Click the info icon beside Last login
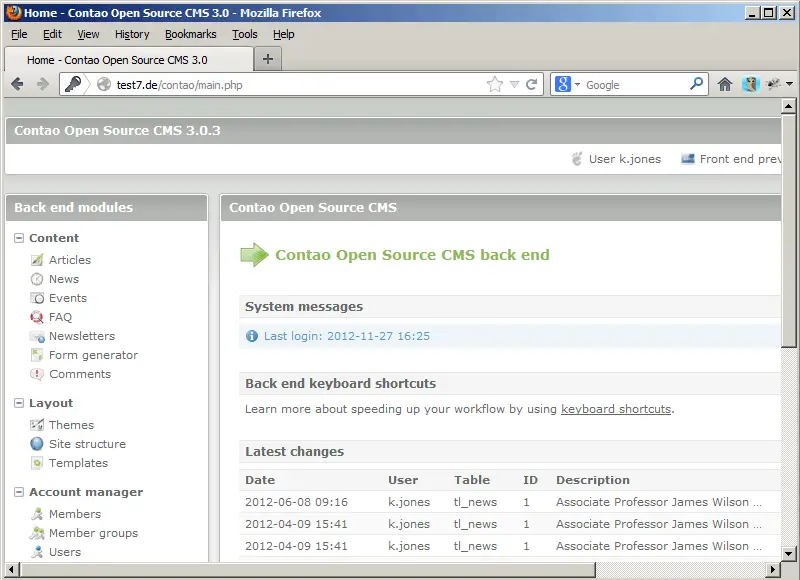The height and width of the screenshot is (580, 800). click(252, 336)
